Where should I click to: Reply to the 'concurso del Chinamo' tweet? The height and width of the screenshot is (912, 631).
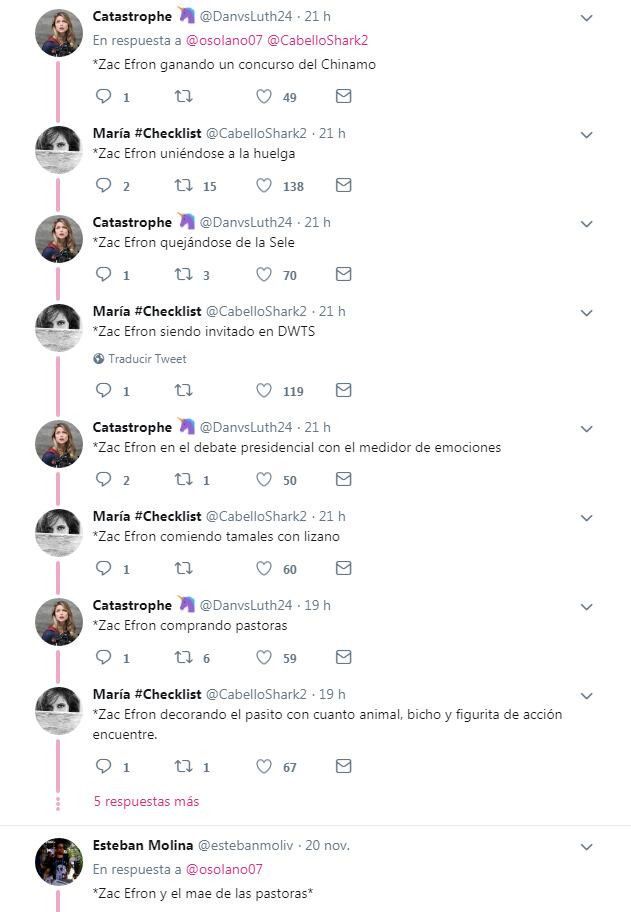[x=103, y=97]
